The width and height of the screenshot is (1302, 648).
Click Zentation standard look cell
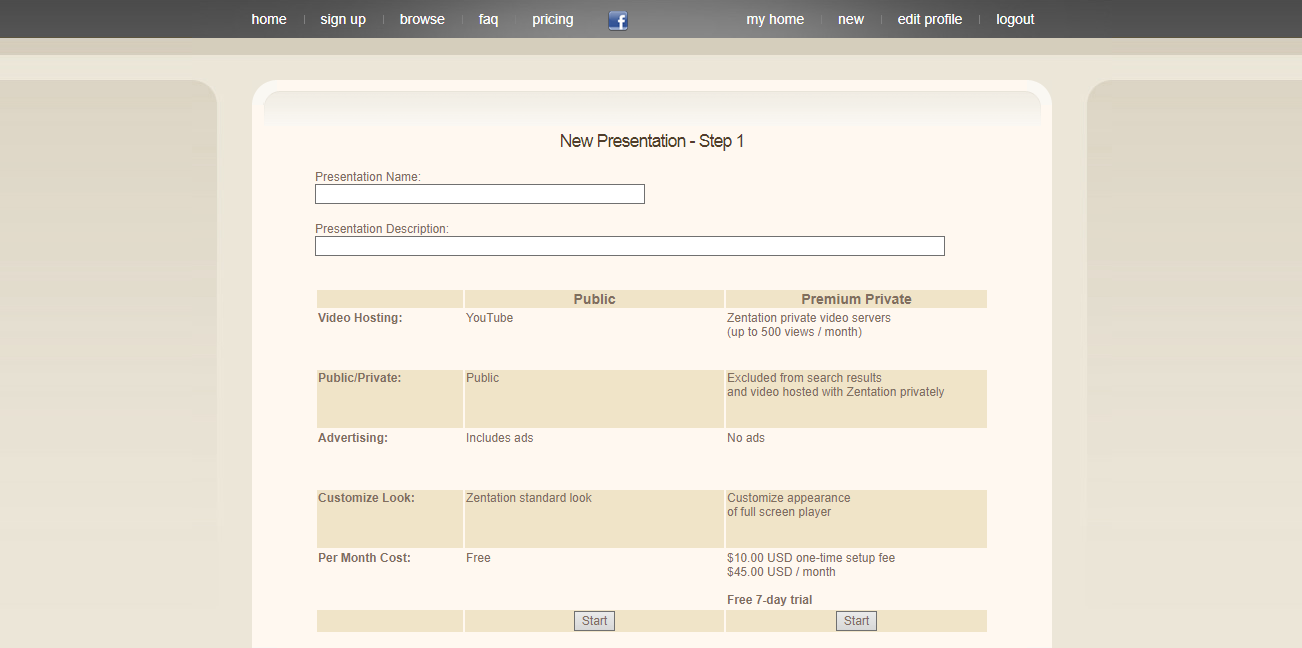point(529,498)
